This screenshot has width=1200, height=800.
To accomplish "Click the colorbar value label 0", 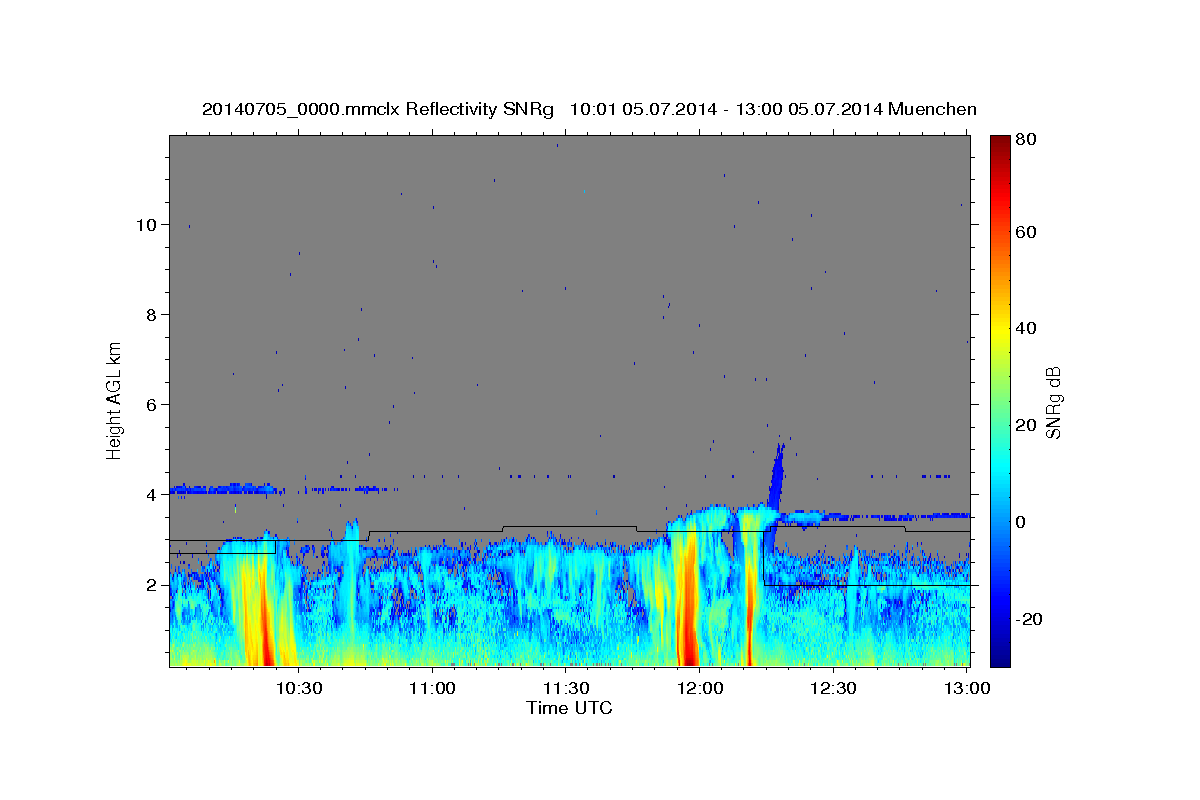I will click(x=1022, y=522).
